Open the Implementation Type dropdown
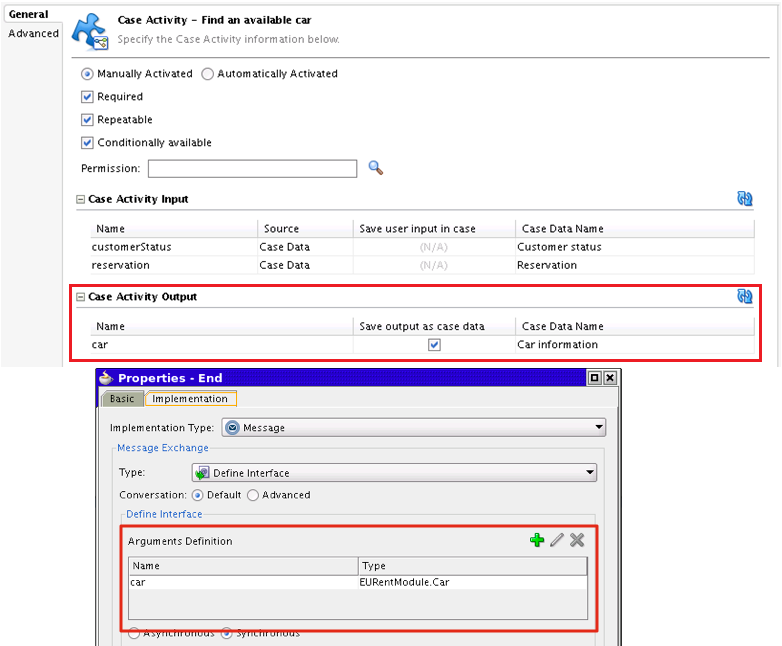This screenshot has height=646, width=782. (414, 428)
